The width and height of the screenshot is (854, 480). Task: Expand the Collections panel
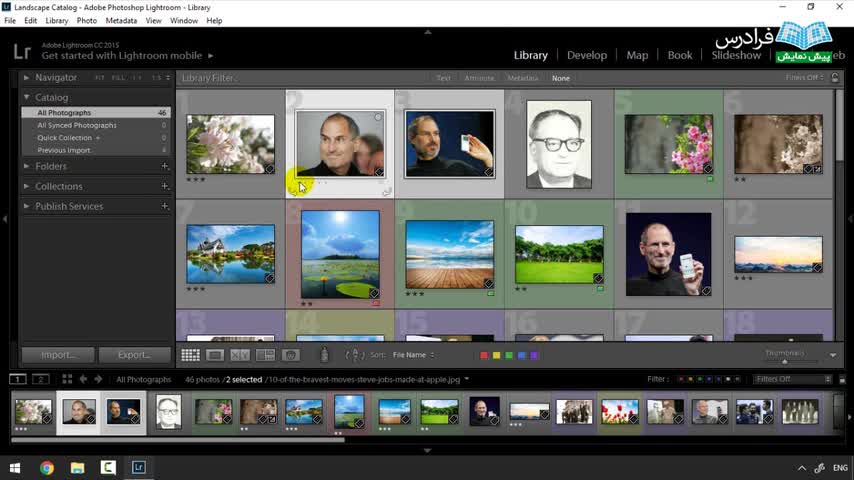(x=26, y=186)
